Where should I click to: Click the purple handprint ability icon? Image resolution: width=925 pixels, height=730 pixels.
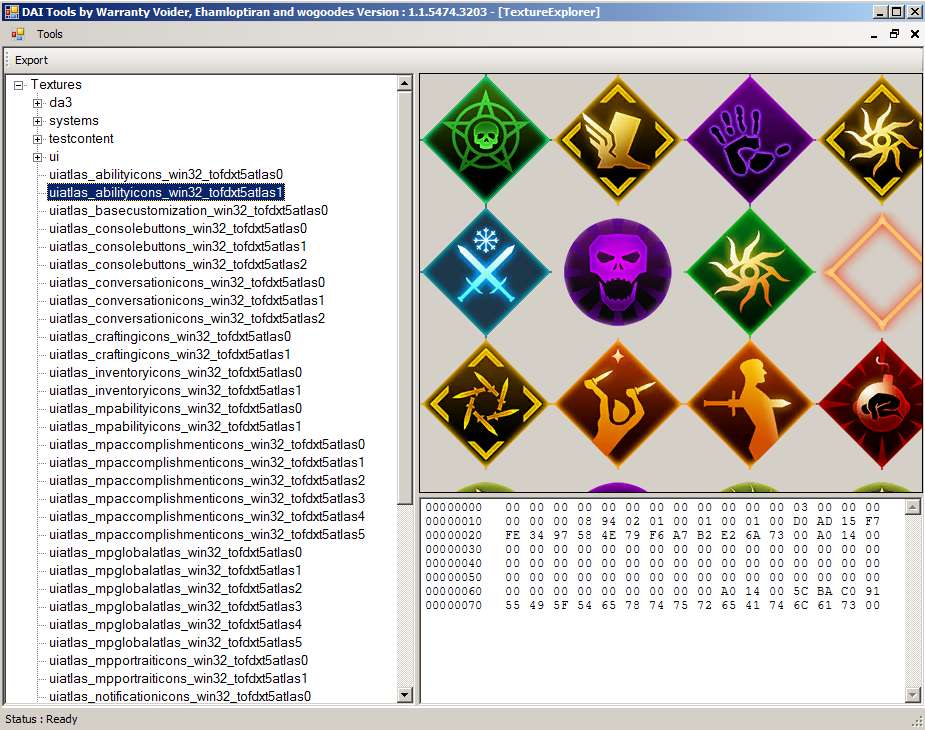[749, 138]
